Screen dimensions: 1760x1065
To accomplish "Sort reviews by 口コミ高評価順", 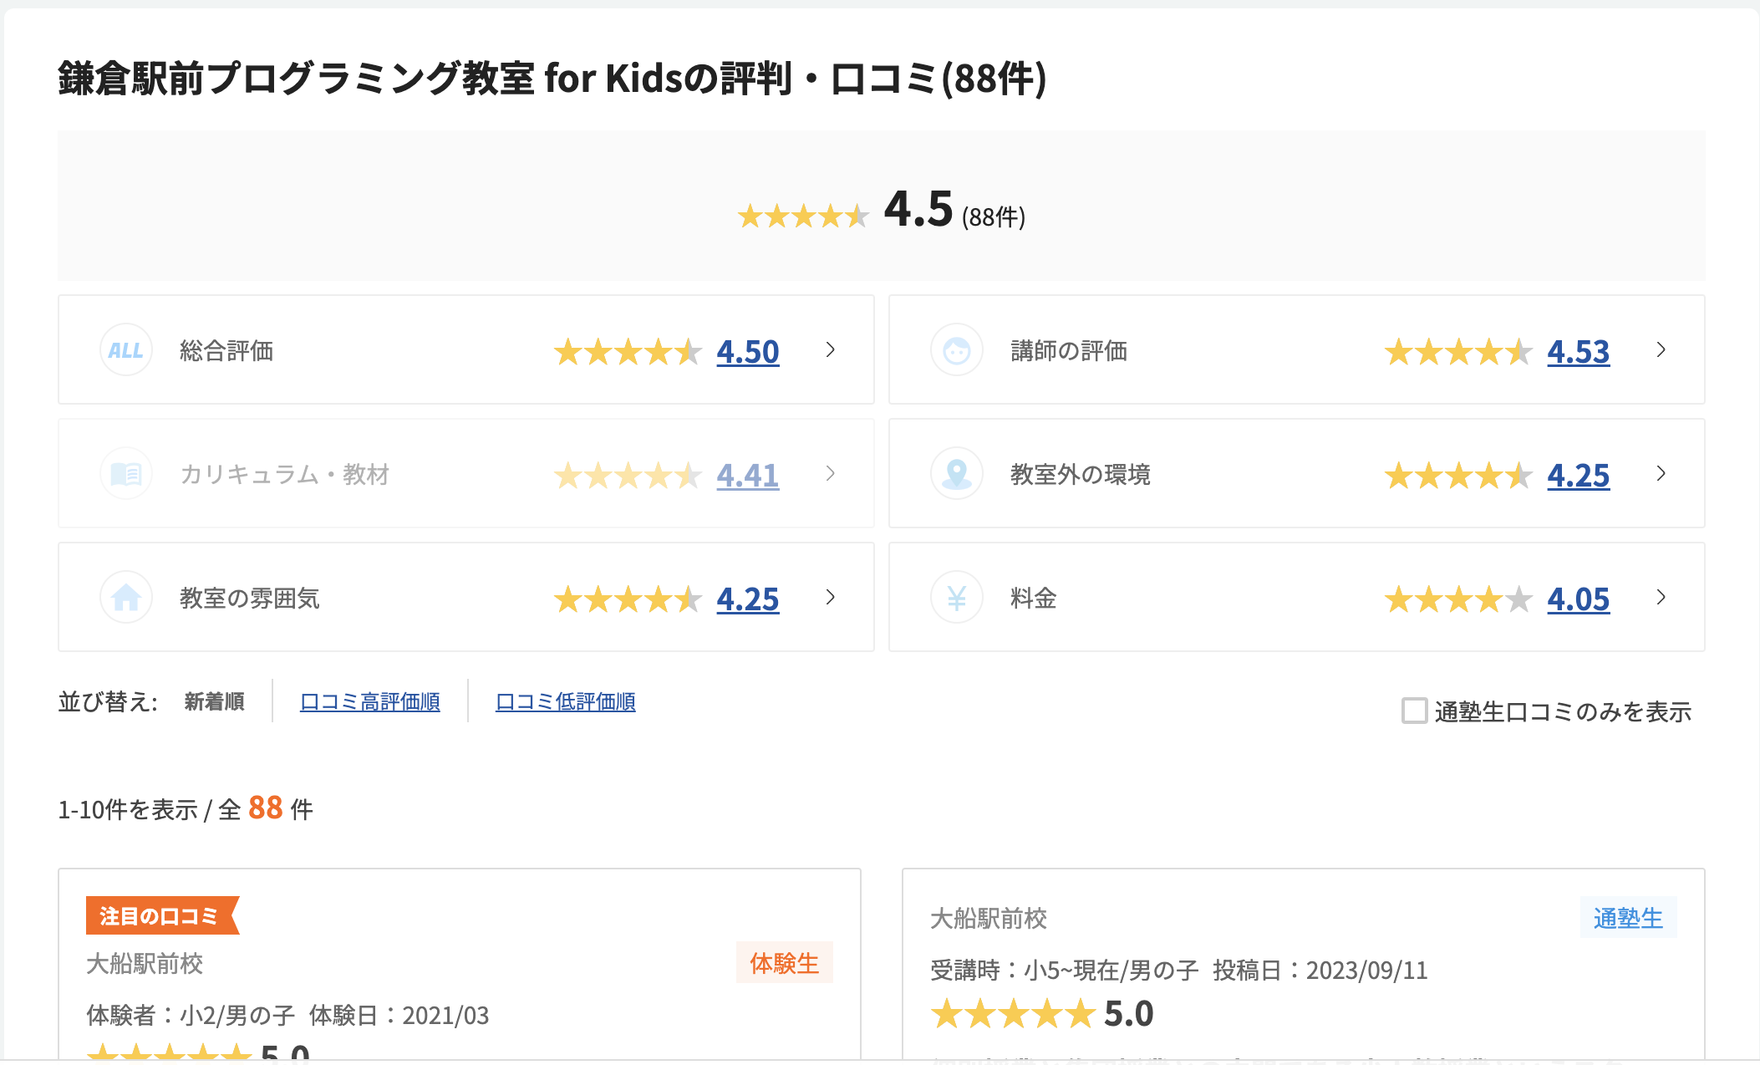I will (369, 702).
